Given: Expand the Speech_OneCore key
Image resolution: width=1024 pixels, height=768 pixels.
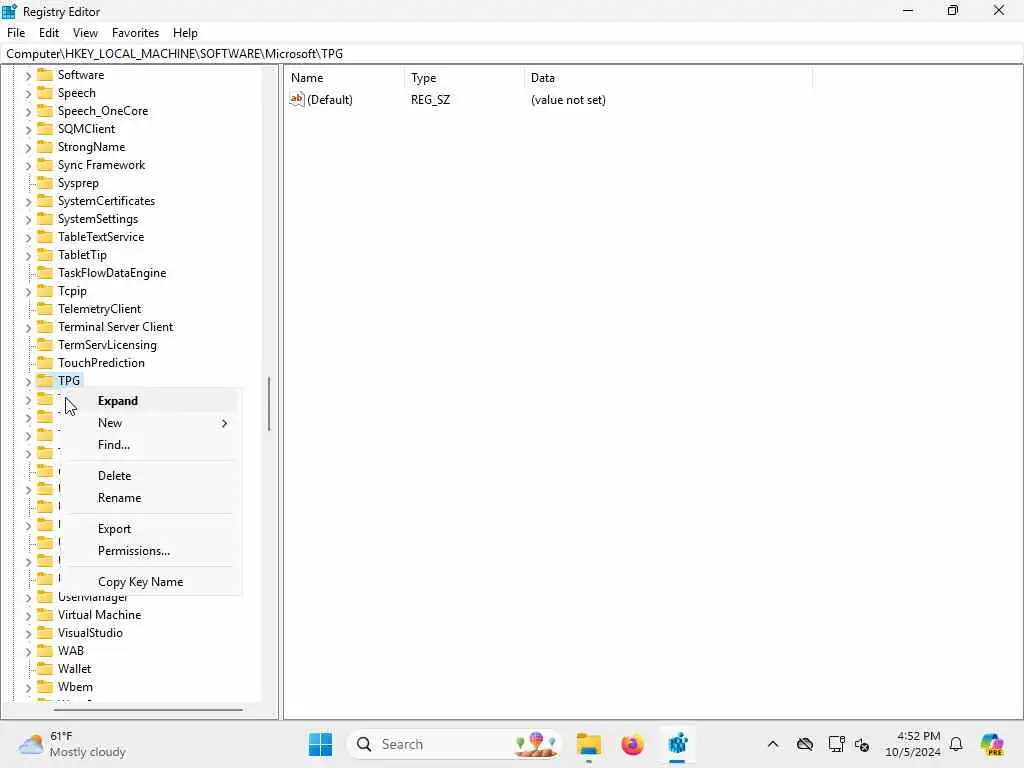Looking at the screenshot, I should pyautogui.click(x=28, y=112).
